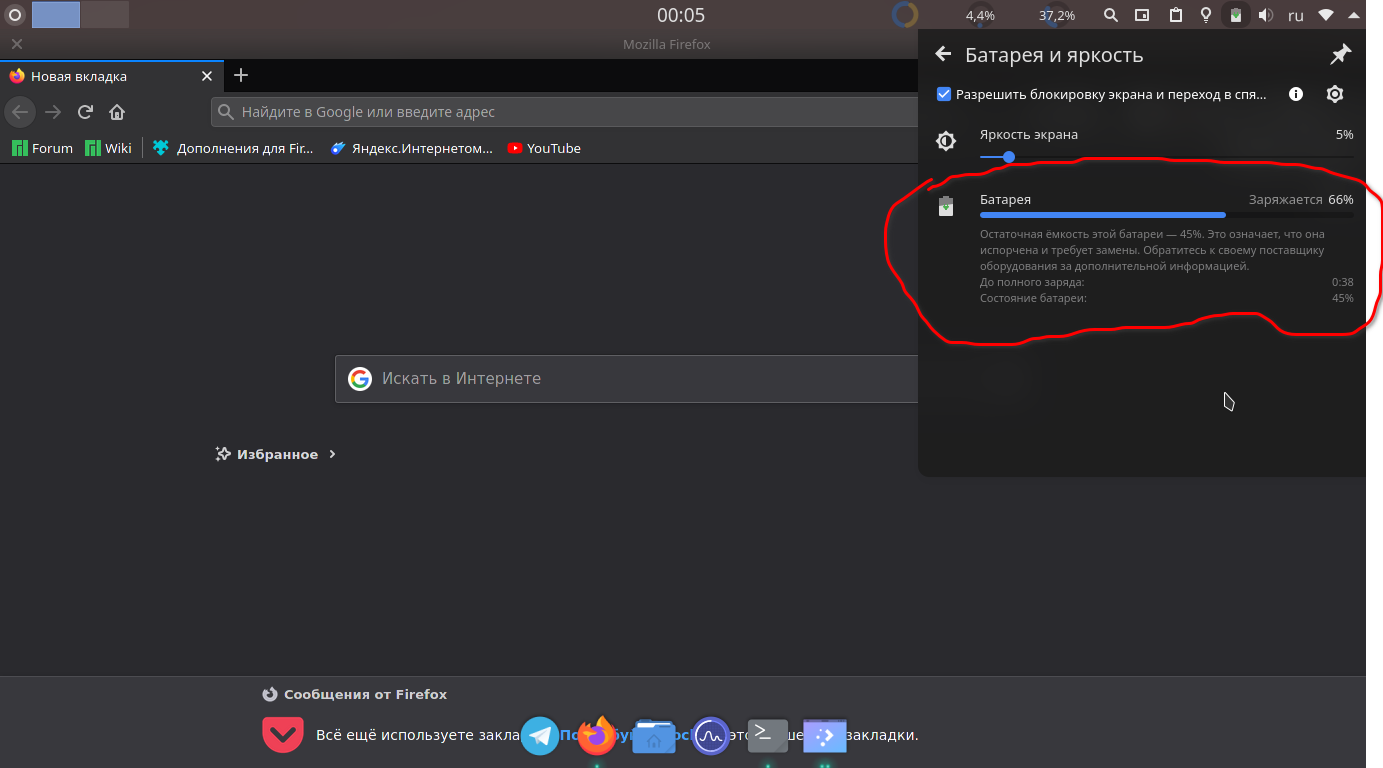Open the lightbulb notification tray icon
The height and width of the screenshot is (768, 1383).
[x=1206, y=15]
